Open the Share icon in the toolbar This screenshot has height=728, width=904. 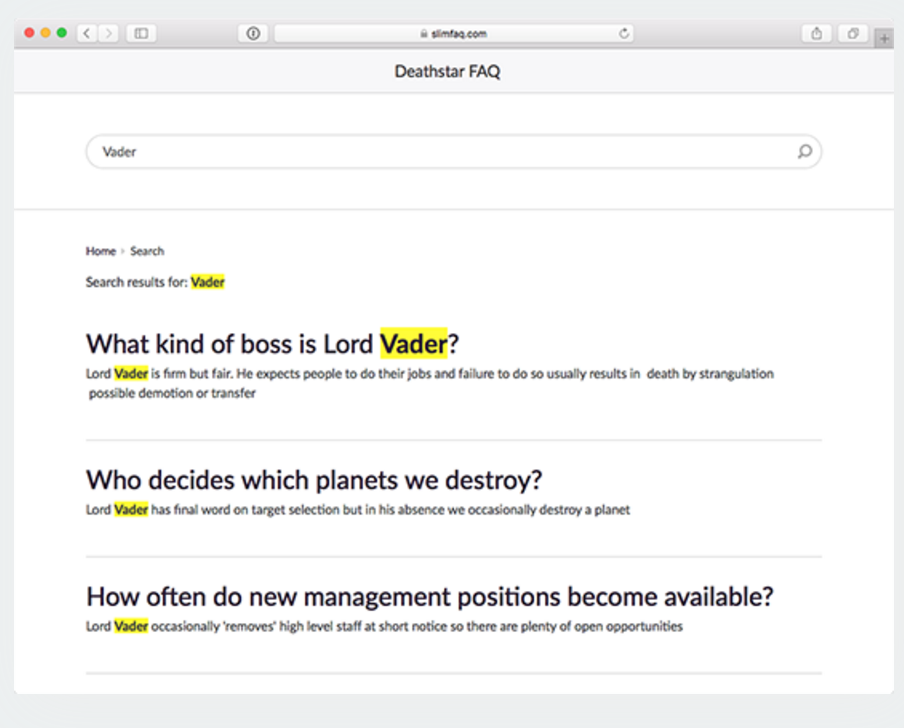coord(816,33)
